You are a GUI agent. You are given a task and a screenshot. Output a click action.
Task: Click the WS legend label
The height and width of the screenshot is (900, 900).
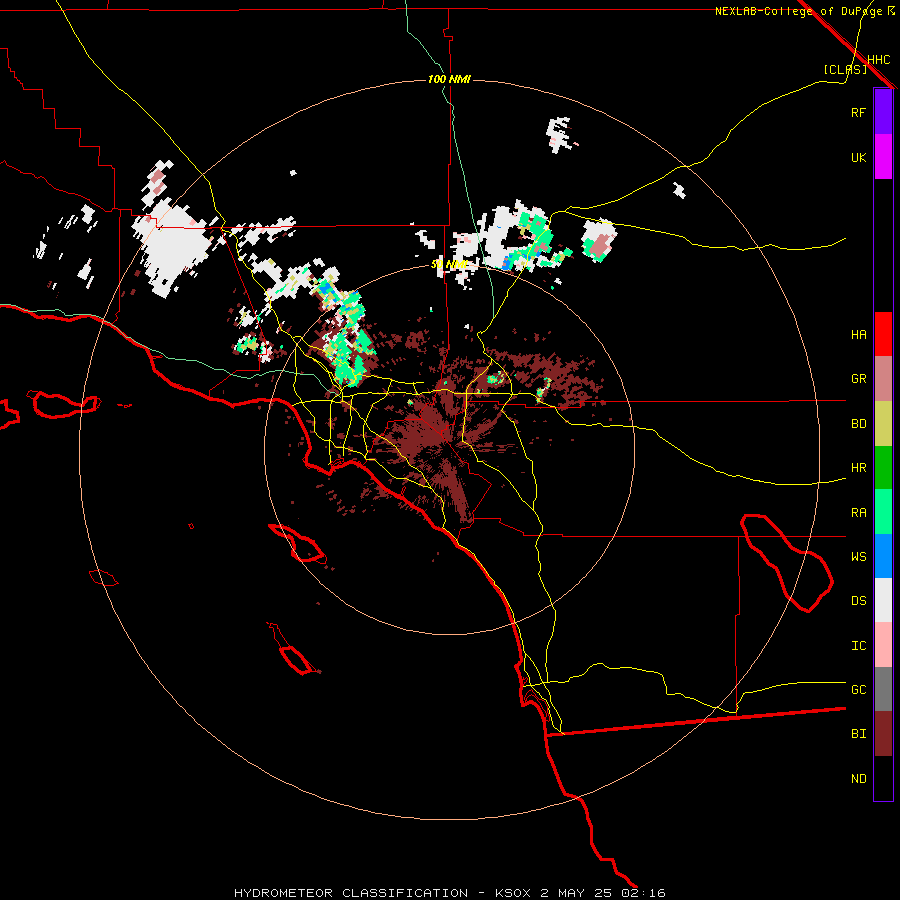tap(858, 556)
